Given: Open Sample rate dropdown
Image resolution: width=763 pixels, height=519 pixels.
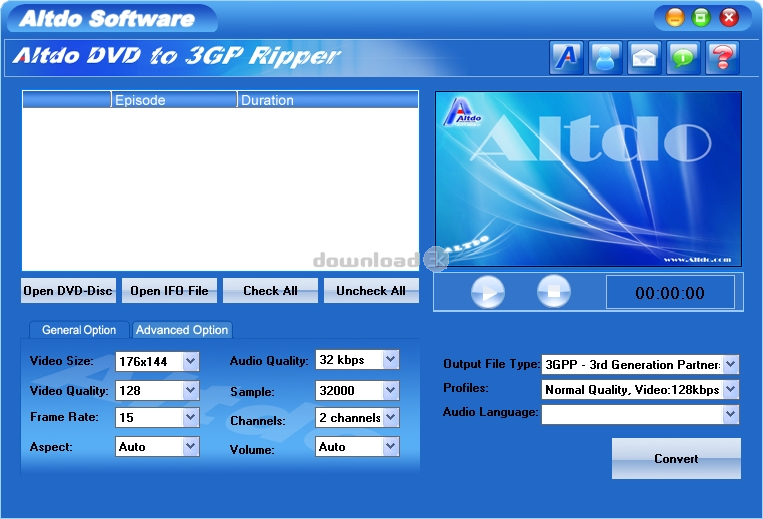Looking at the screenshot, I should point(391,390).
